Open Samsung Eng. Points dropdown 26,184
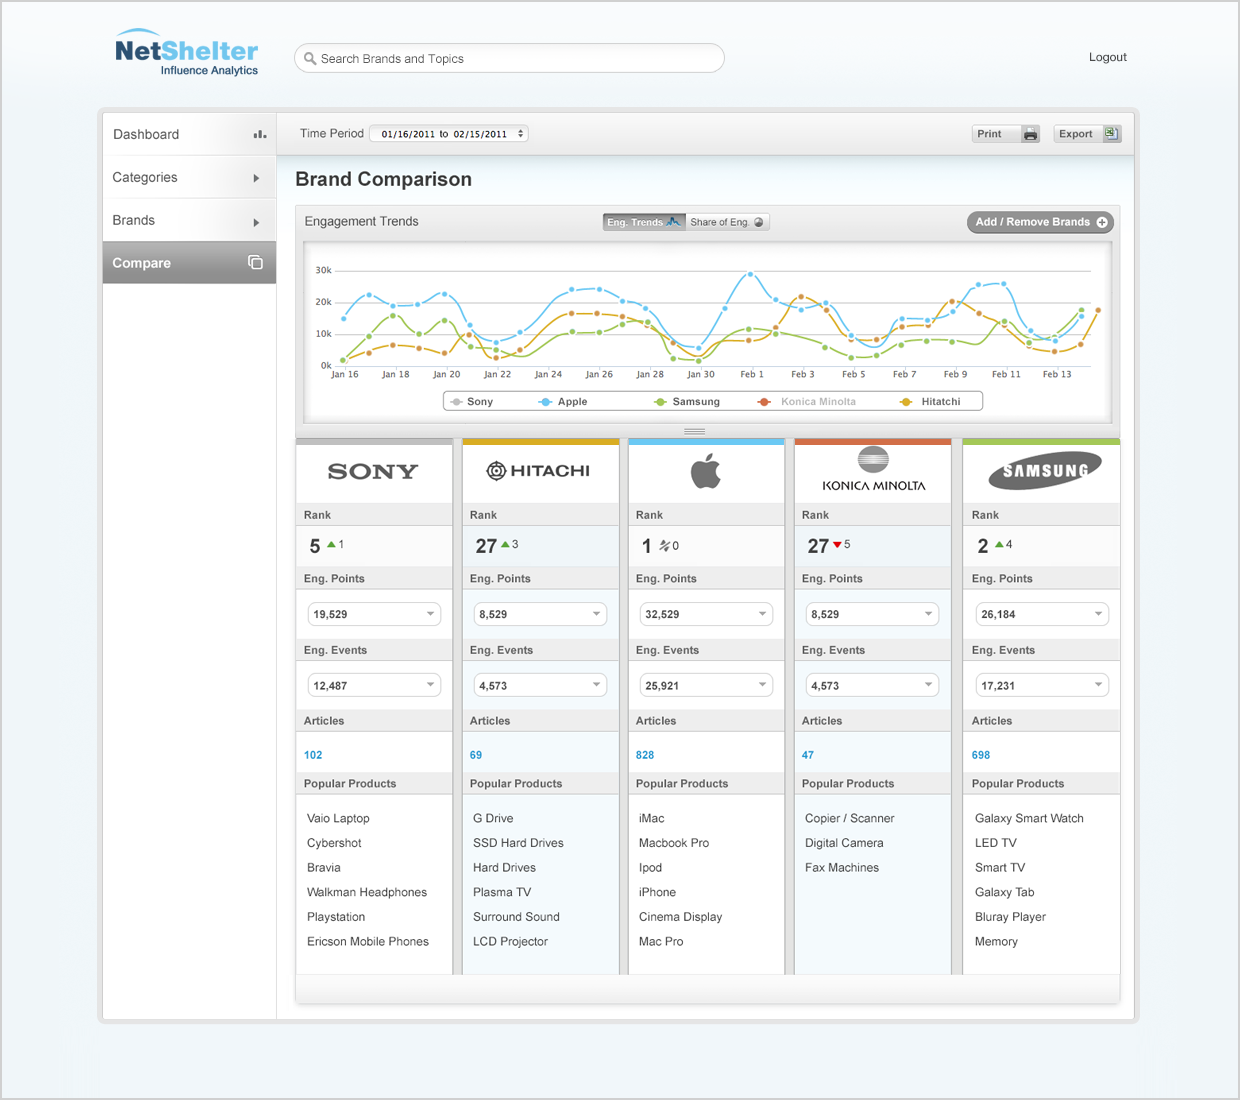The width and height of the screenshot is (1240, 1100). point(1042,614)
